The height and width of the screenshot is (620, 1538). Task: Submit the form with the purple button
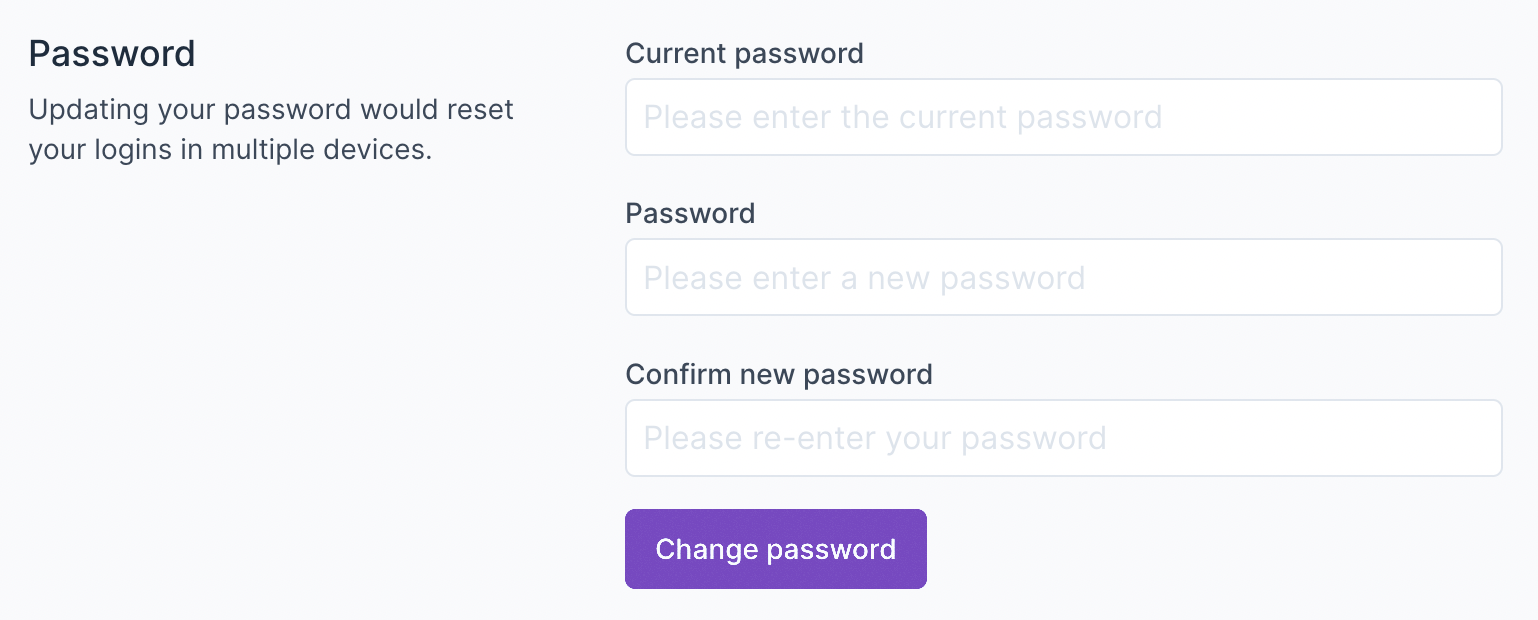click(x=775, y=549)
